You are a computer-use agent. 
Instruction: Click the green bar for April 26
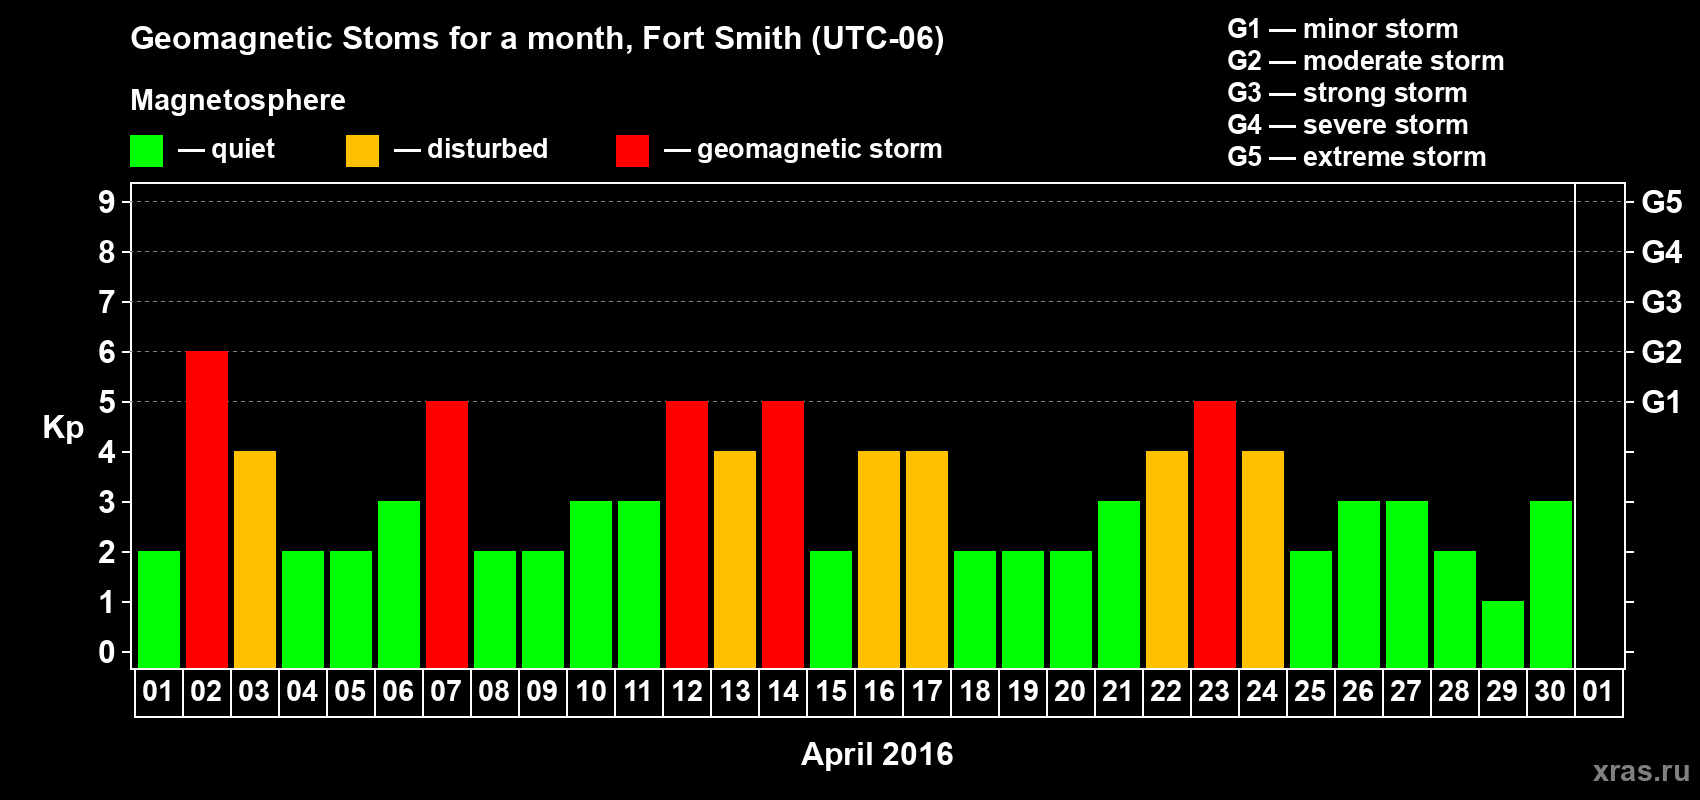(x=1359, y=585)
